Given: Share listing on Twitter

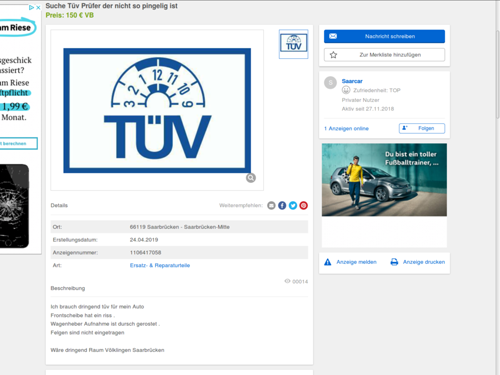Looking at the screenshot, I should pos(293,206).
